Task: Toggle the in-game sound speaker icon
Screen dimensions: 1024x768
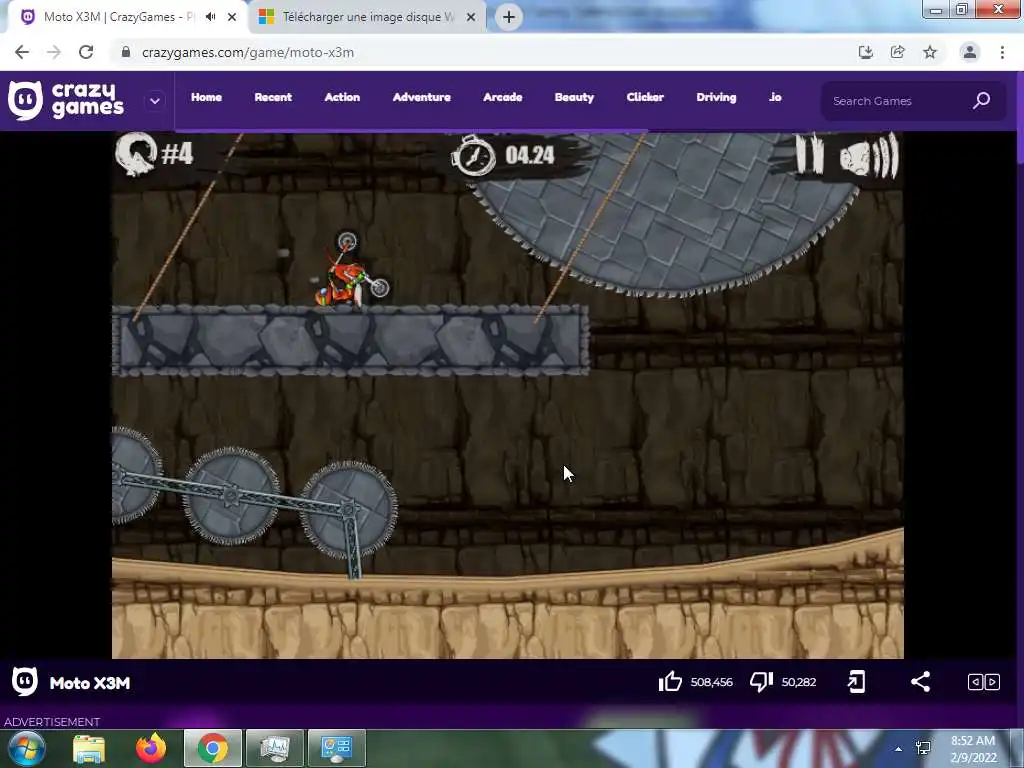Action: [x=869, y=155]
